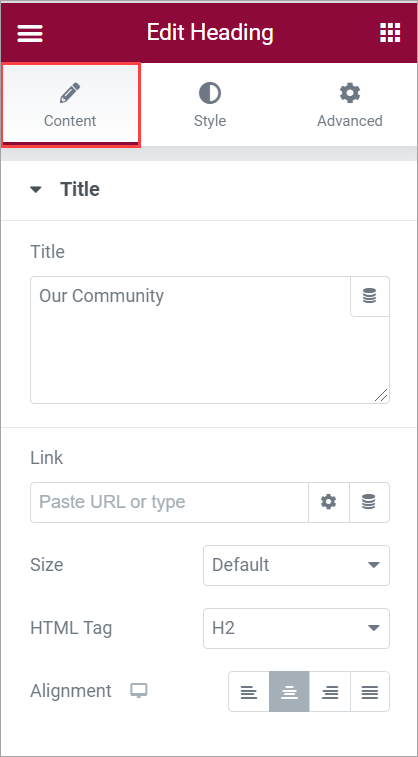
Task: Click the Paste URL link field
Action: pyautogui.click(x=169, y=502)
